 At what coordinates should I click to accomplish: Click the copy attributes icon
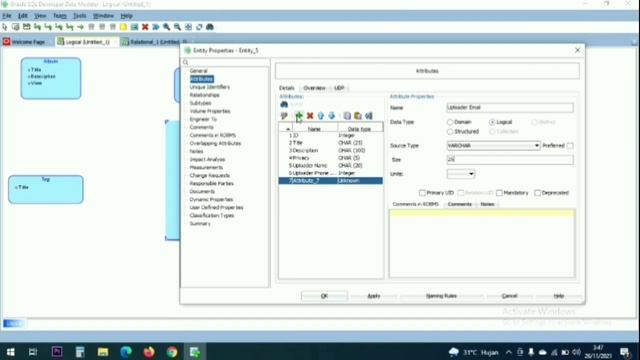coord(347,116)
